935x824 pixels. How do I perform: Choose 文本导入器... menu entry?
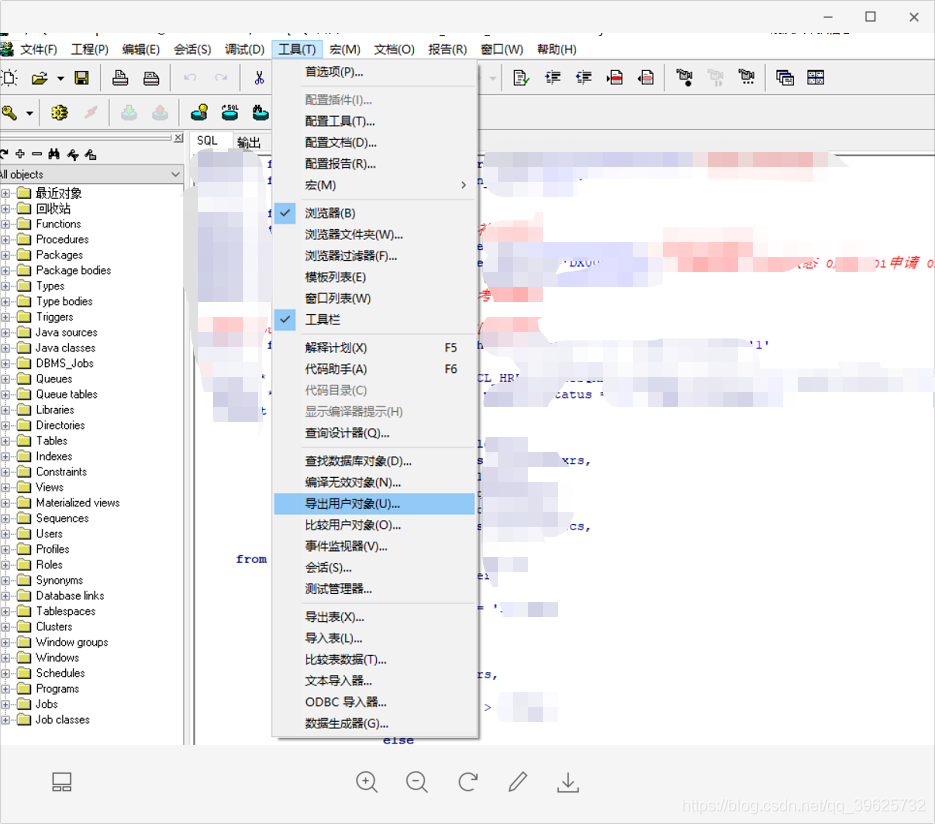click(x=374, y=681)
